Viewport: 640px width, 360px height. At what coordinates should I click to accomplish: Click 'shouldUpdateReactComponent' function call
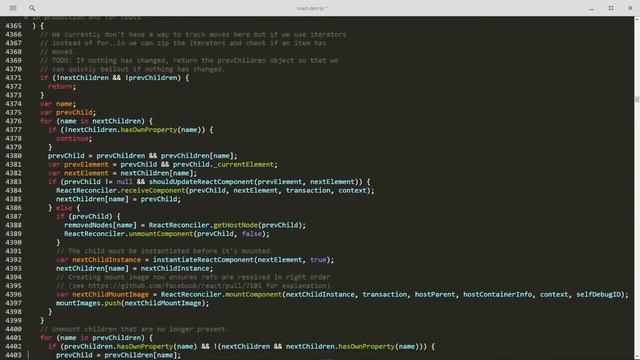201,182
